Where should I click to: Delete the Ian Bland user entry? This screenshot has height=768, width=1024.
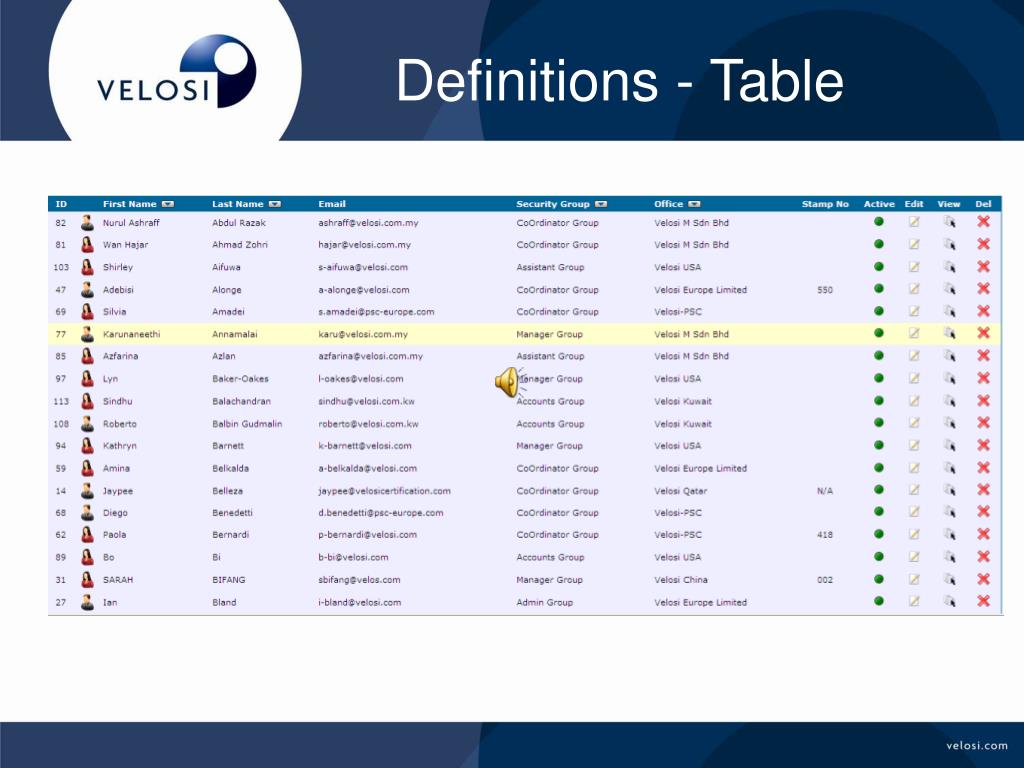coord(983,601)
